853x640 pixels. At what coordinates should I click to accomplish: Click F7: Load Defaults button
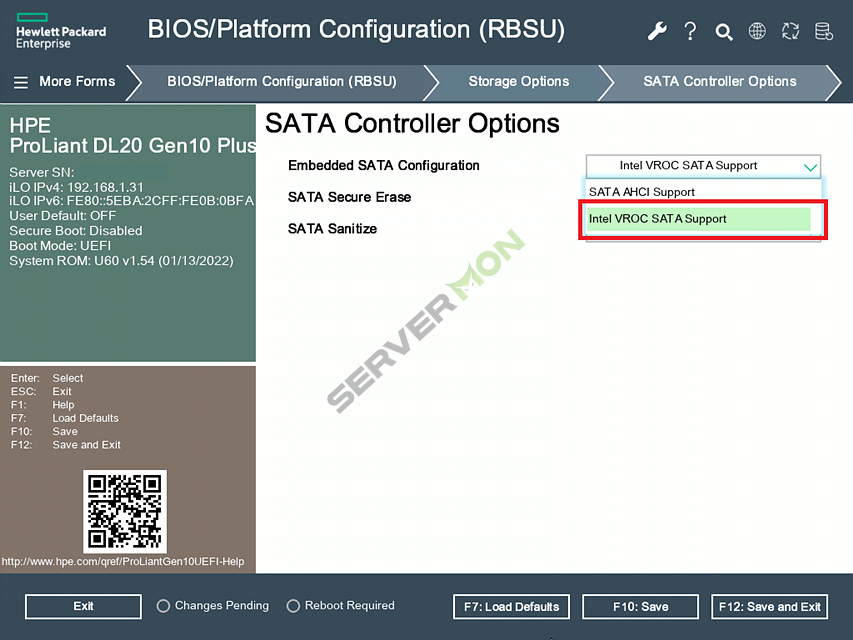(x=511, y=606)
